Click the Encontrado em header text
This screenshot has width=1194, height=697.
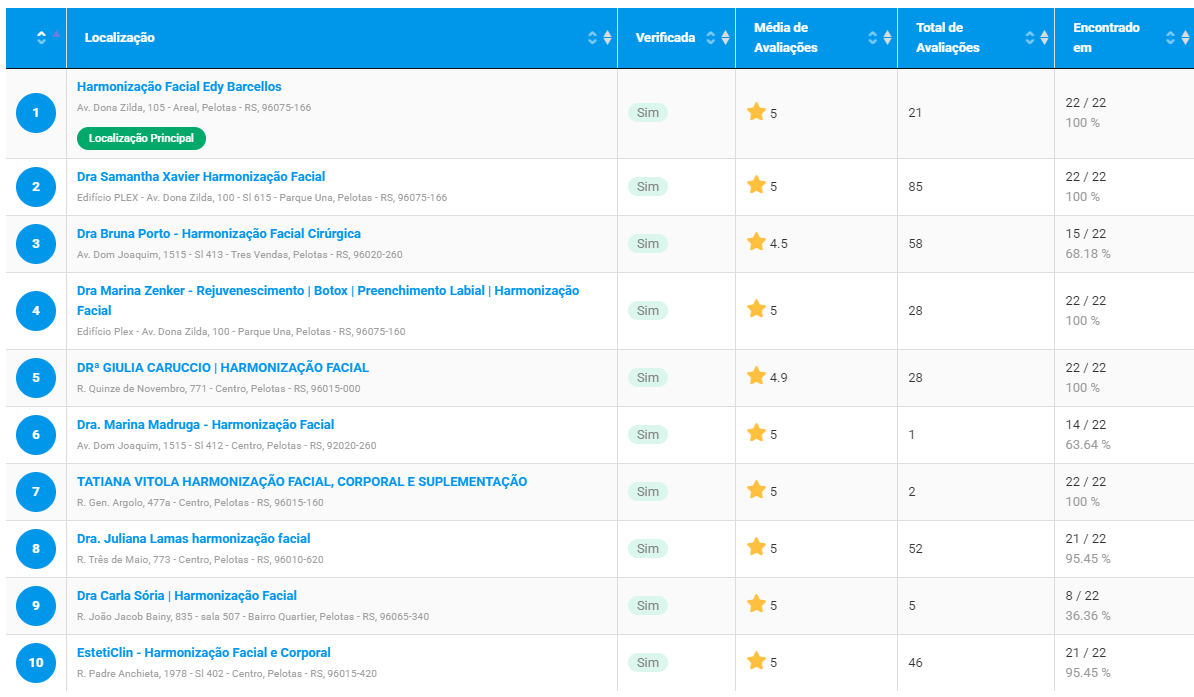1106,37
